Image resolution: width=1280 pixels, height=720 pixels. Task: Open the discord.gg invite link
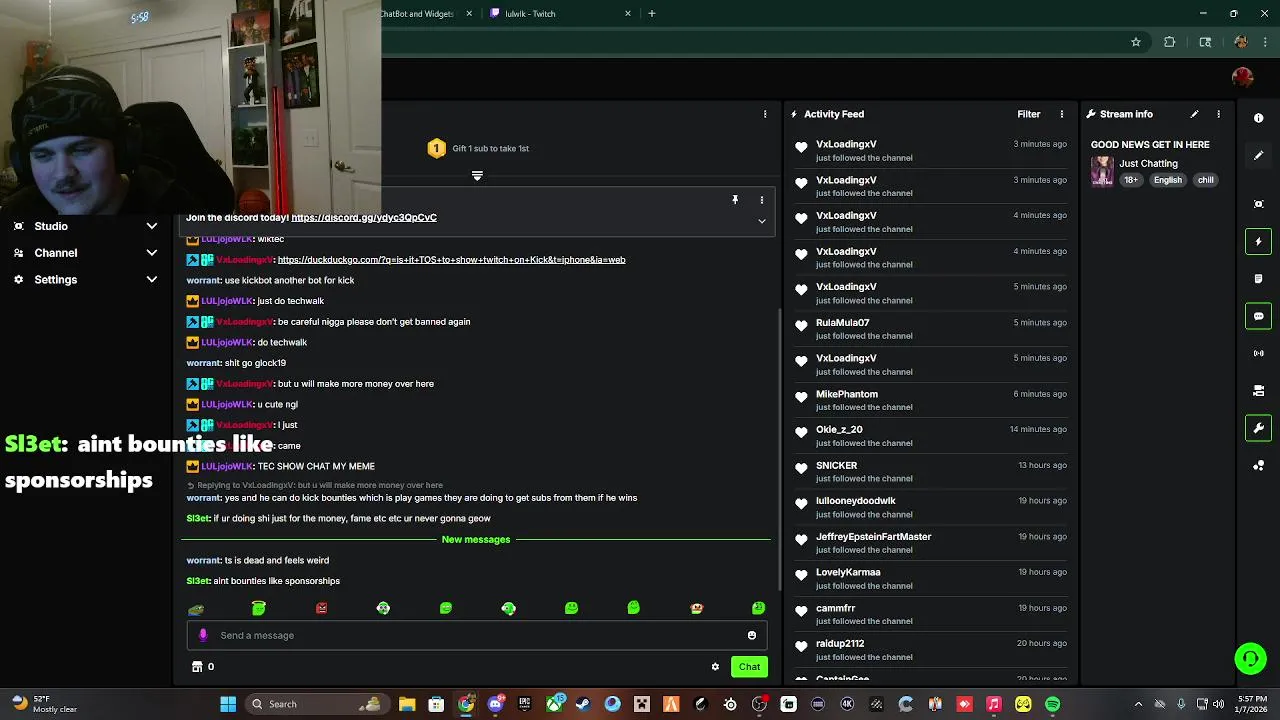[x=364, y=217]
